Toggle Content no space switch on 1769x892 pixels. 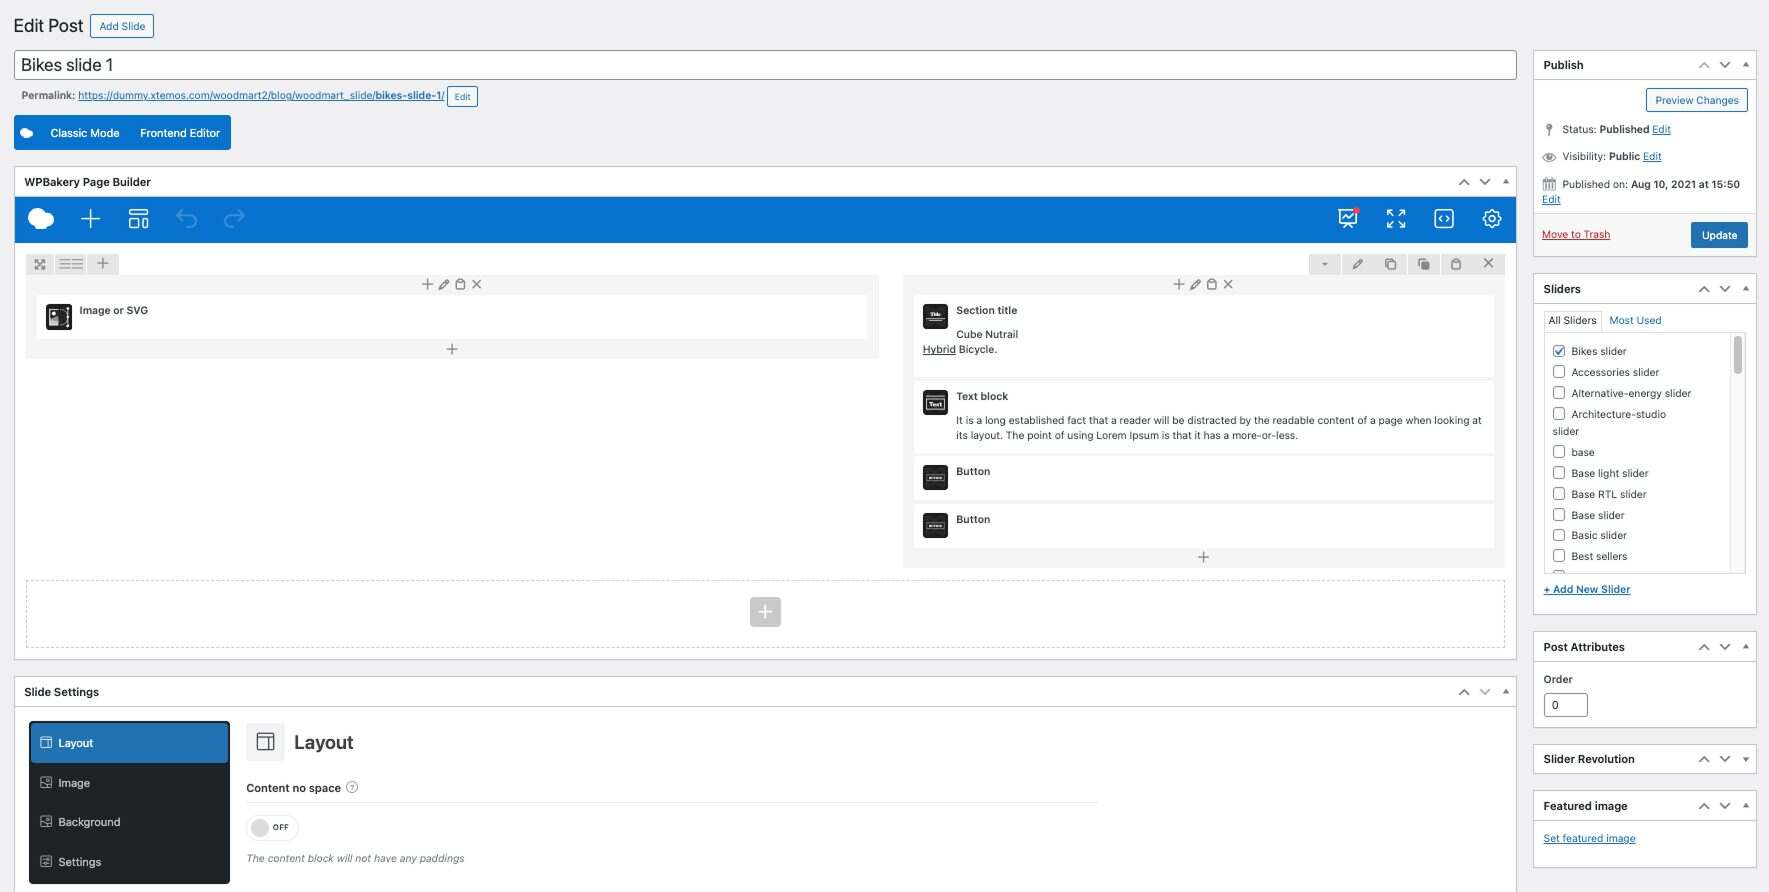point(272,827)
